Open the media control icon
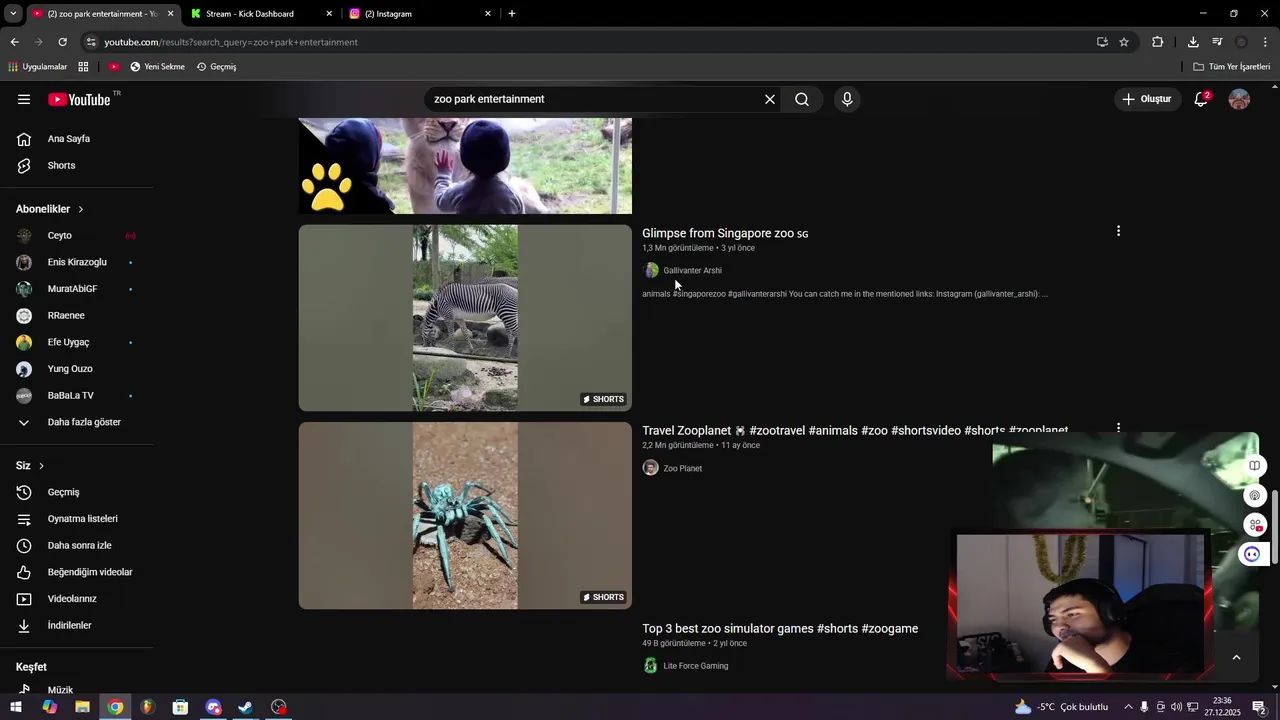Image resolution: width=1280 pixels, height=720 pixels. 1217,42
